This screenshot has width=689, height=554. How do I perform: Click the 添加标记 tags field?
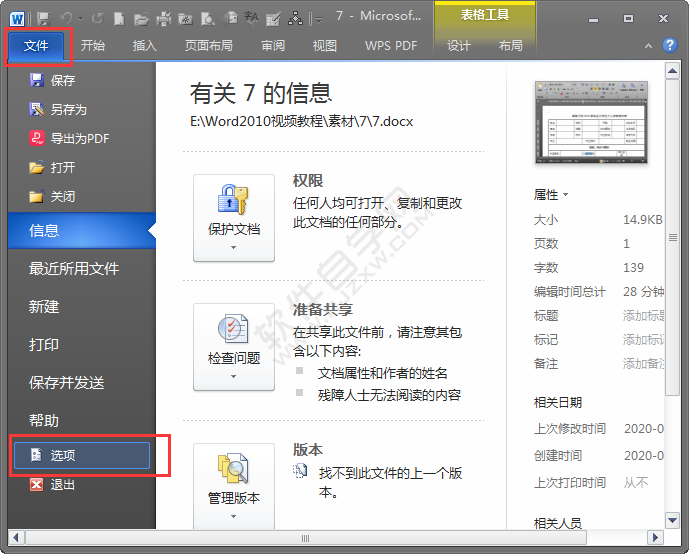pos(643,340)
